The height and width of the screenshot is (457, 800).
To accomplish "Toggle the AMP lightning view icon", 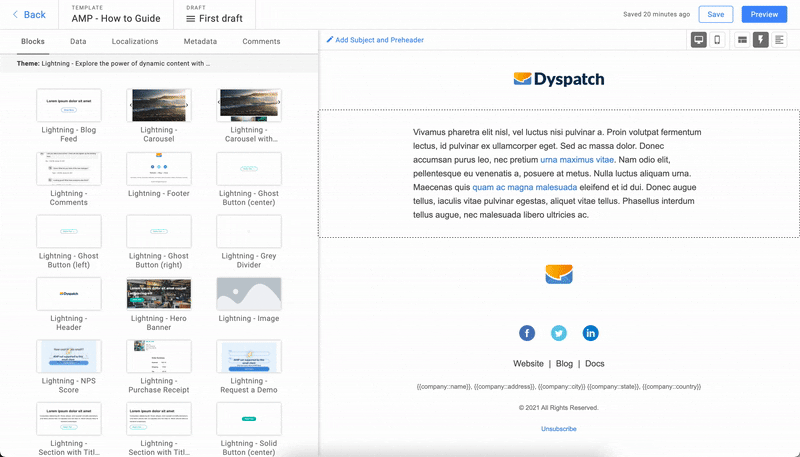I will [x=761, y=40].
